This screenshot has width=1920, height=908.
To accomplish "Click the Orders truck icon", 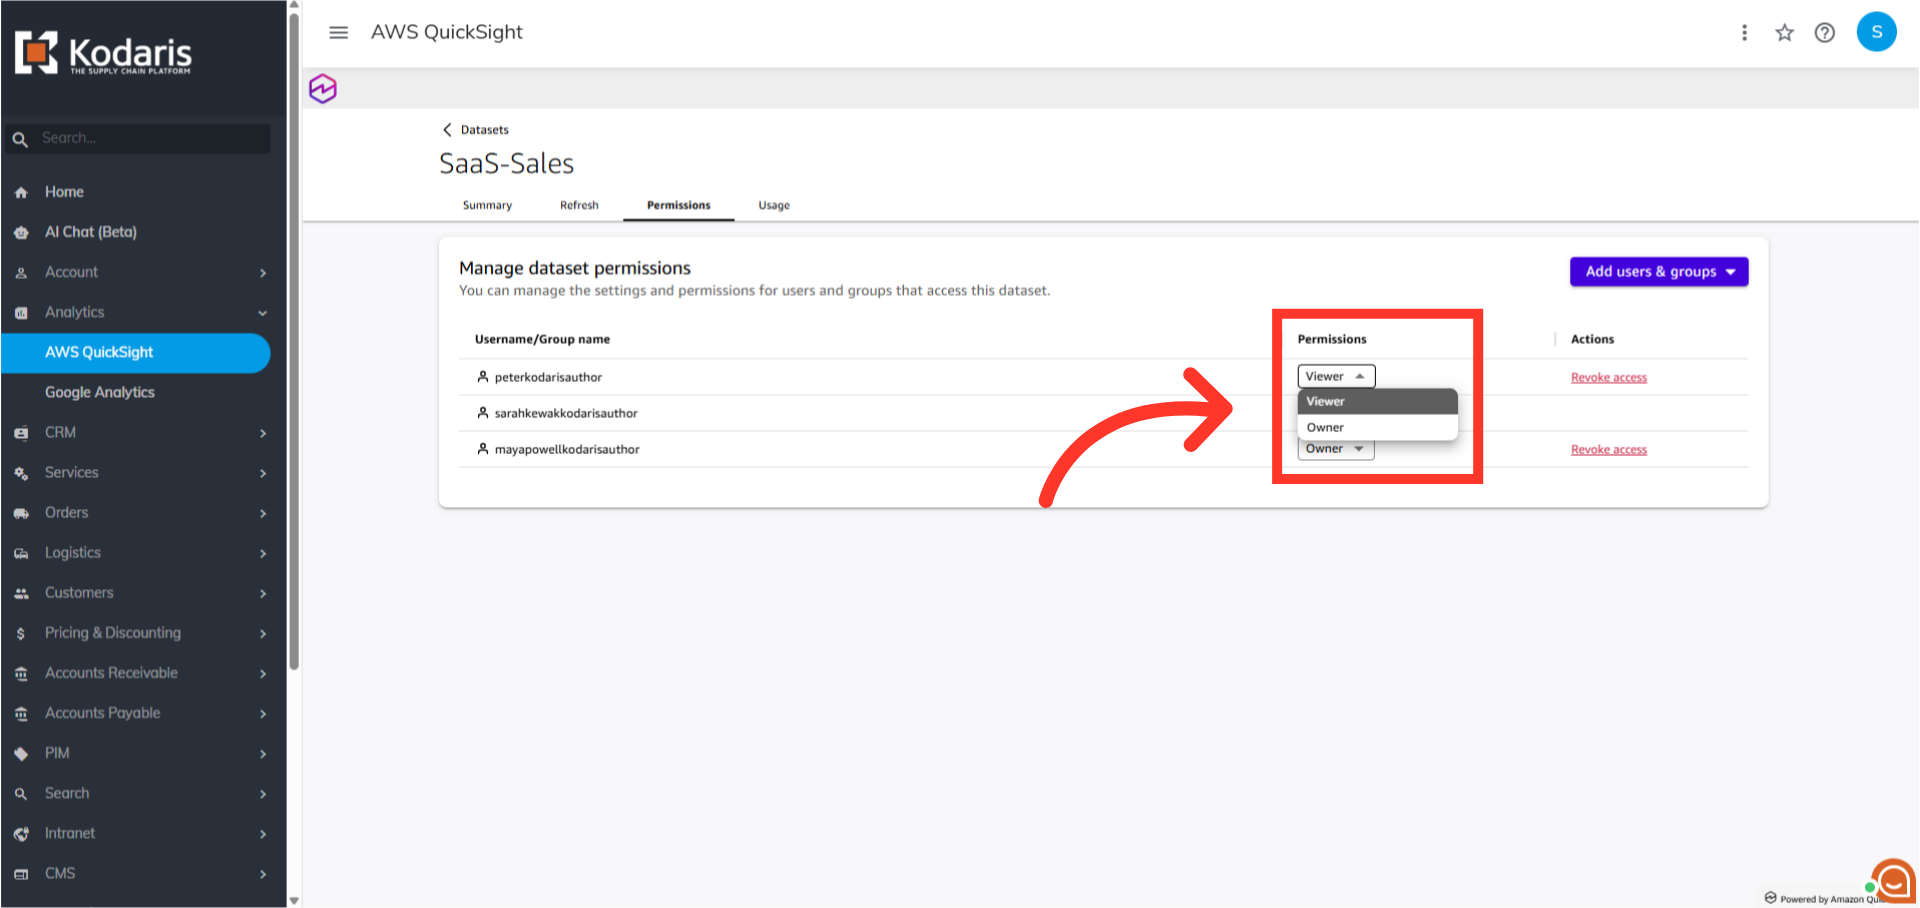I will click(x=21, y=513).
